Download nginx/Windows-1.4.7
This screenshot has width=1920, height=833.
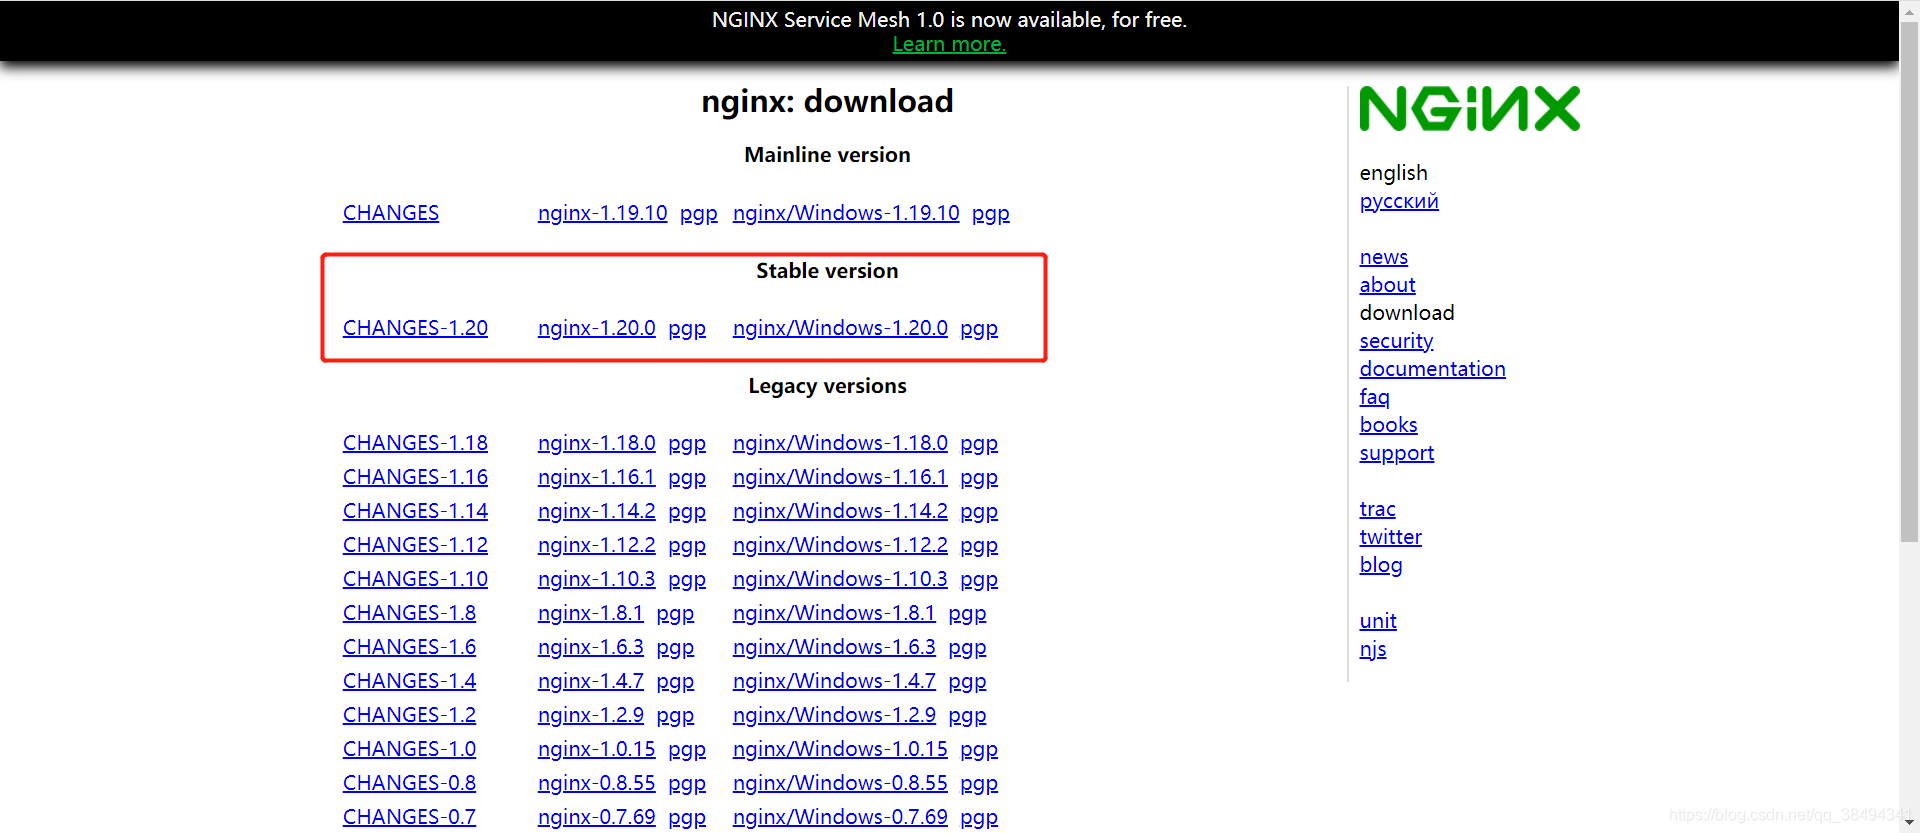(x=834, y=681)
